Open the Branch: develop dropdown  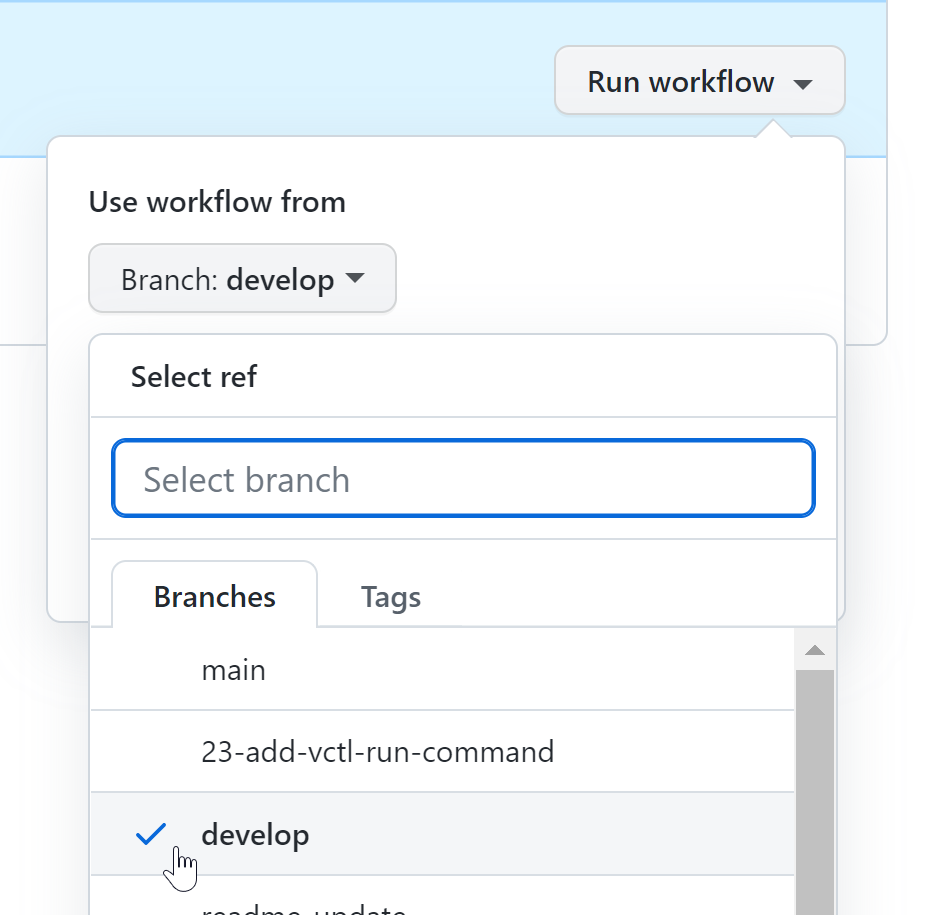tap(242, 278)
